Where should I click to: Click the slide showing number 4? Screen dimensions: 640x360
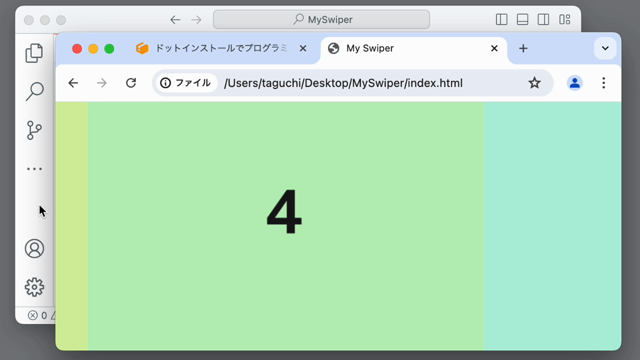pos(286,226)
